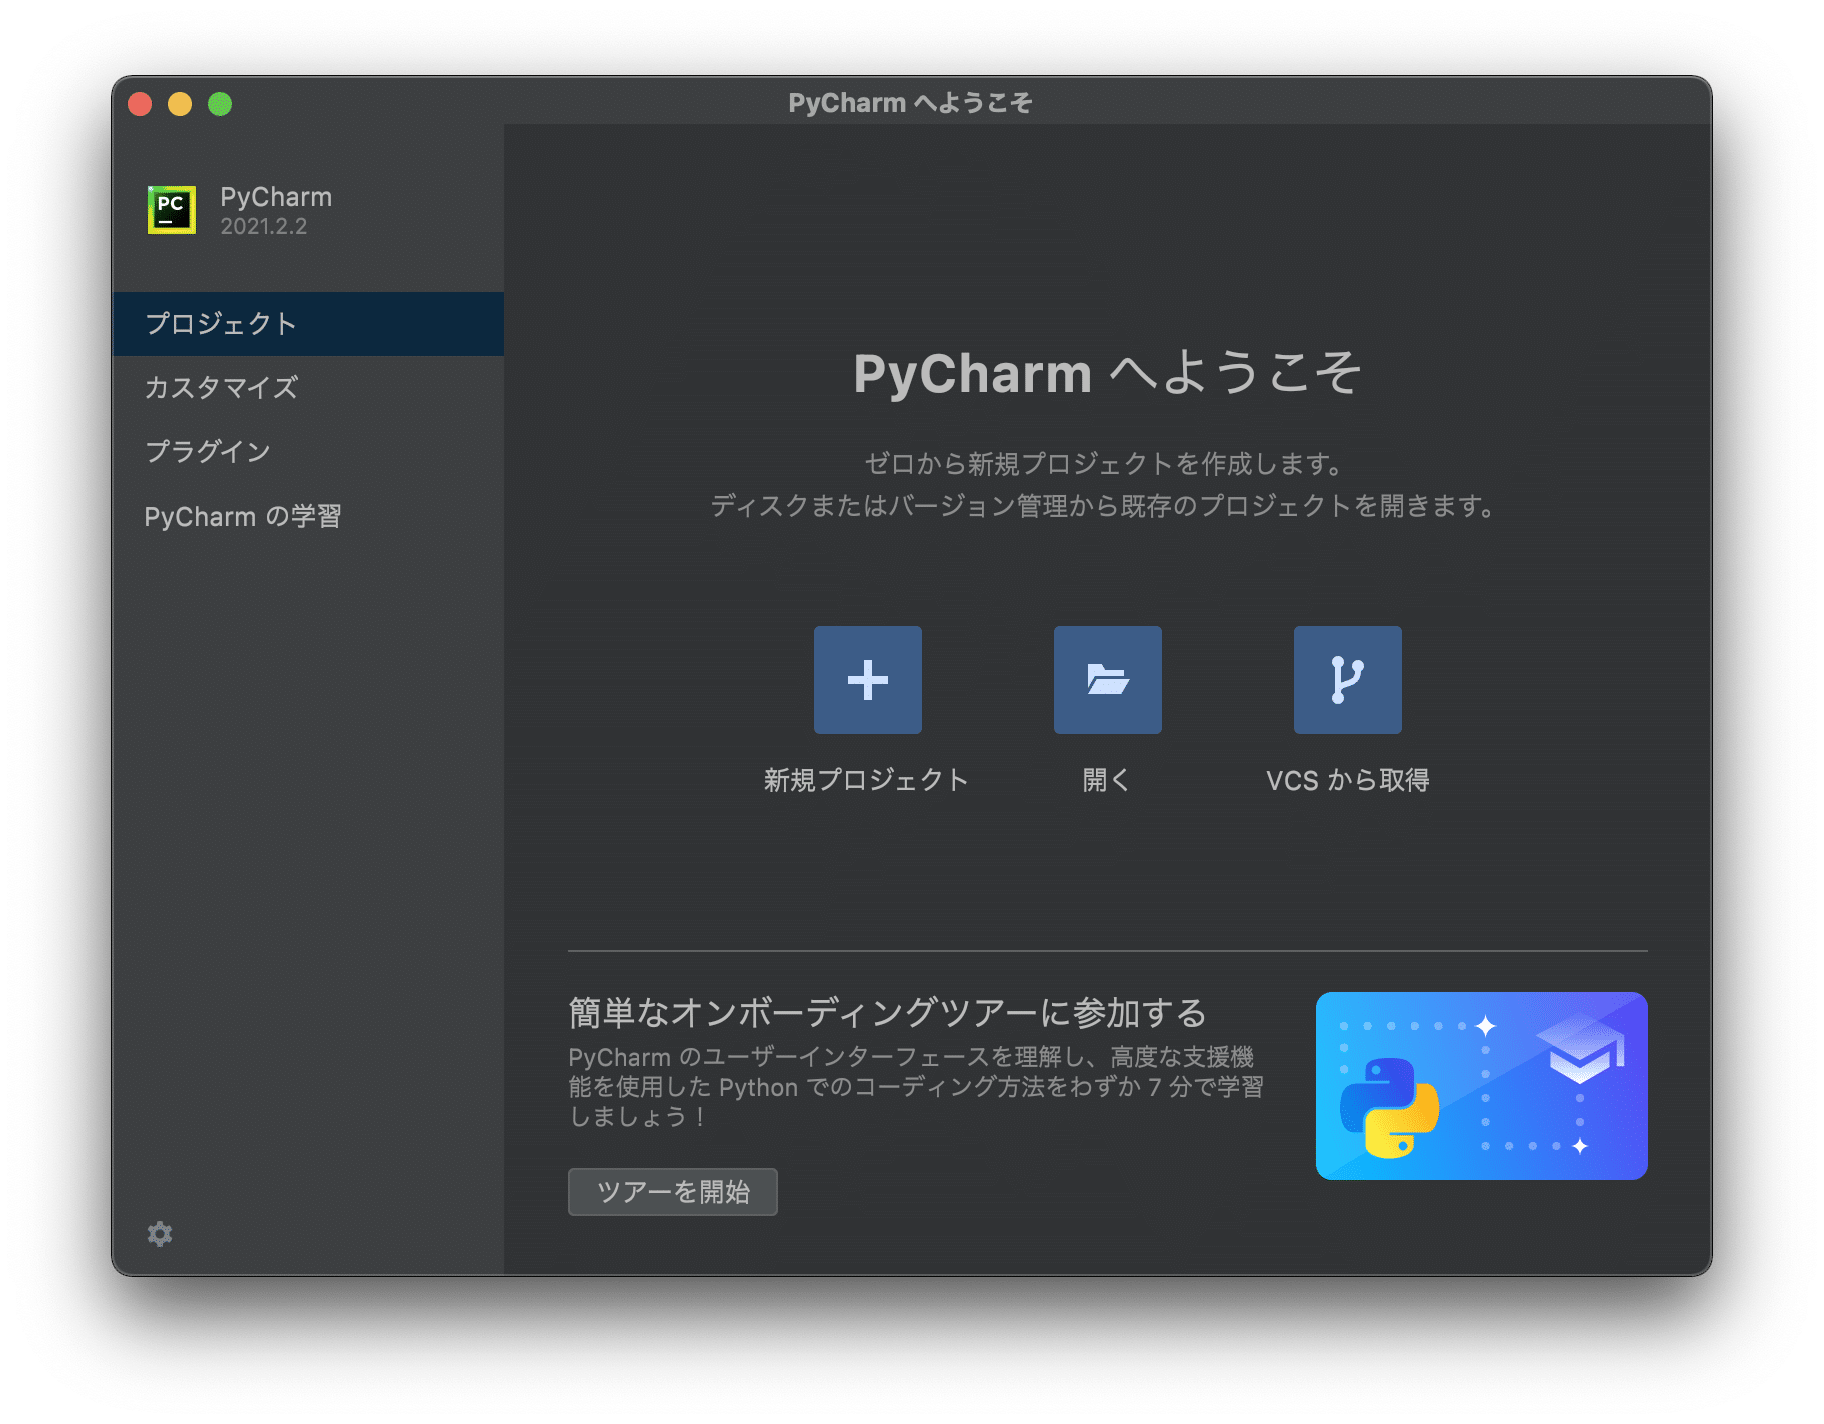This screenshot has height=1424, width=1824.
Task: Minimize the window with yellow button
Action: pyautogui.click(x=180, y=104)
